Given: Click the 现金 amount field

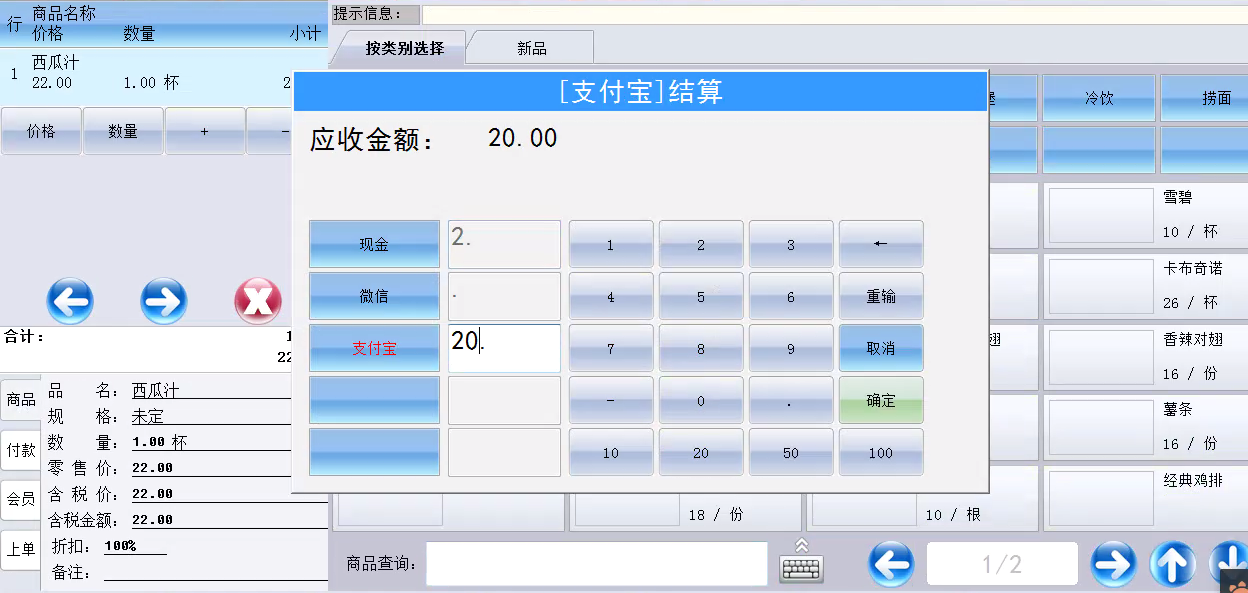Looking at the screenshot, I should (x=504, y=244).
